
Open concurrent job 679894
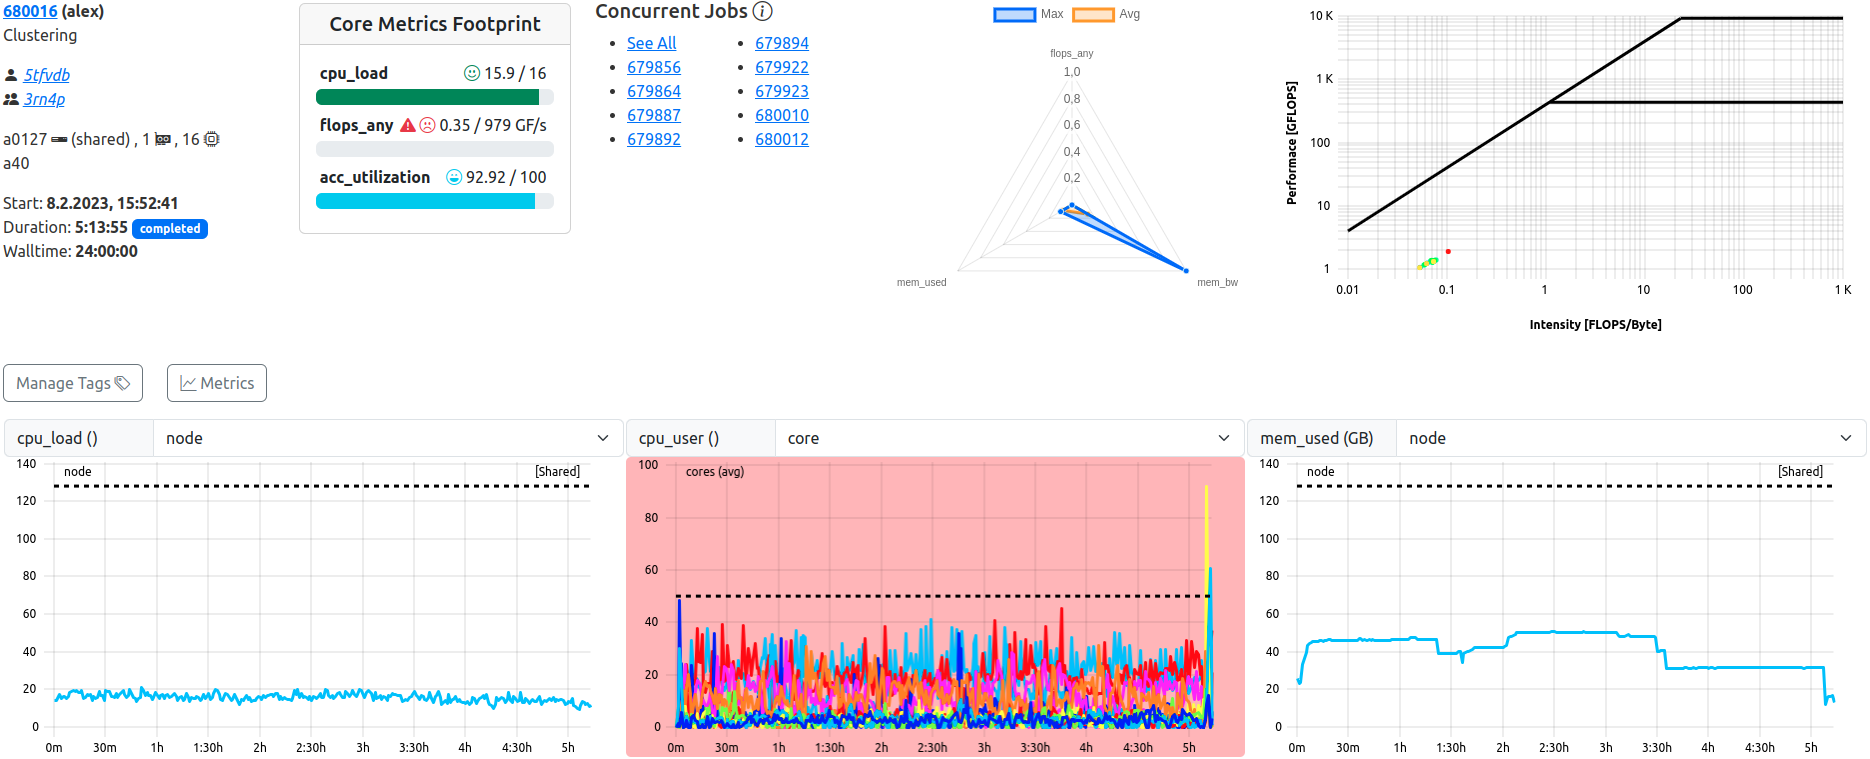tap(782, 43)
